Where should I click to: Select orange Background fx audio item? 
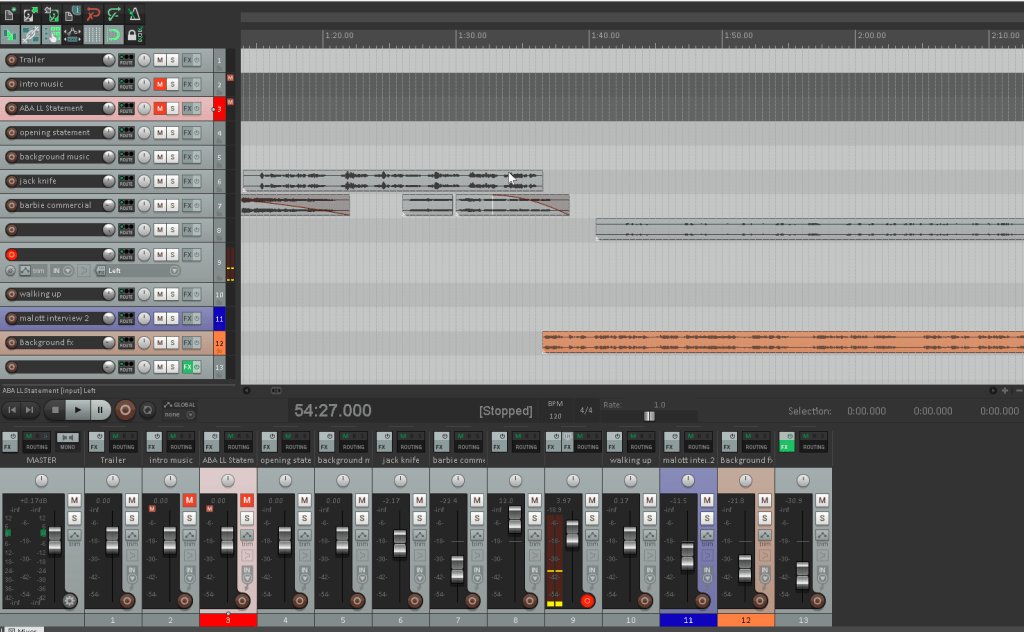click(783, 342)
